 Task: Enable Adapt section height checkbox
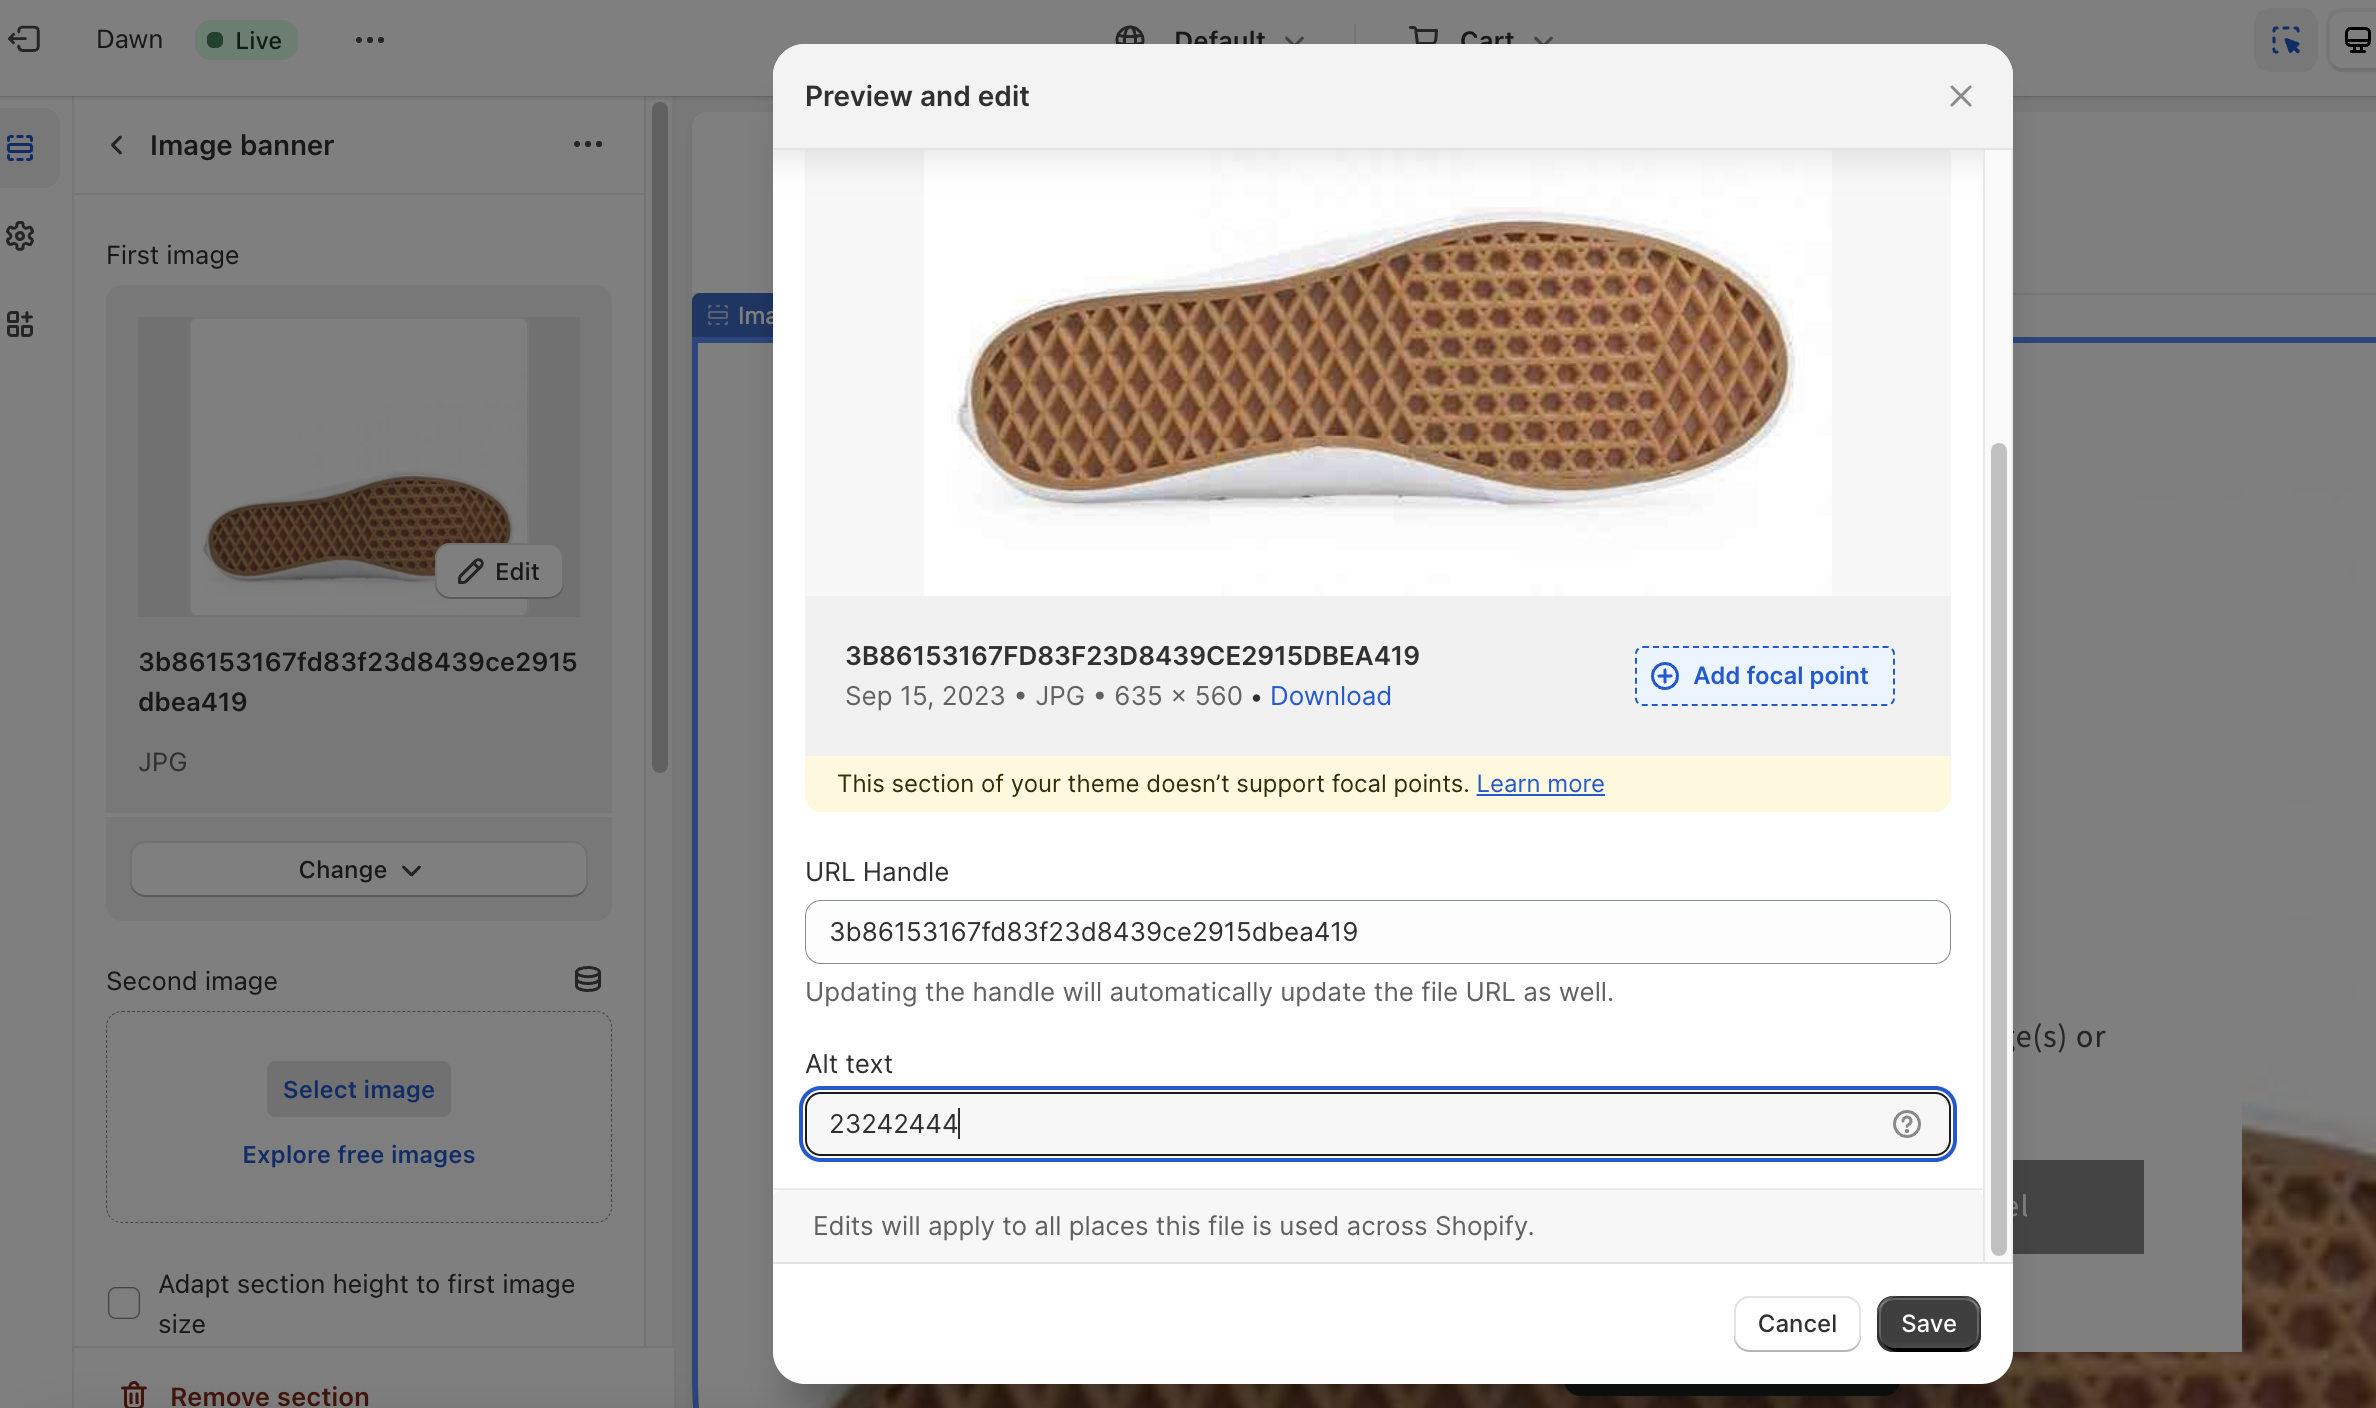coord(124,1302)
